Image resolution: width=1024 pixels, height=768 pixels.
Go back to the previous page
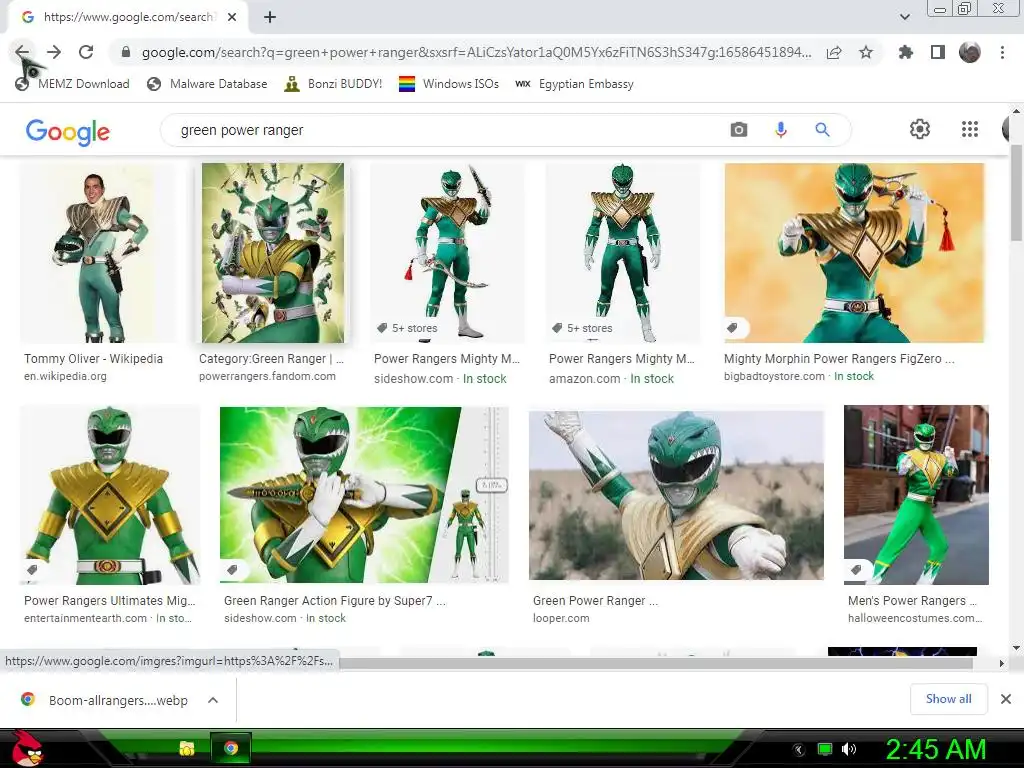(x=22, y=52)
